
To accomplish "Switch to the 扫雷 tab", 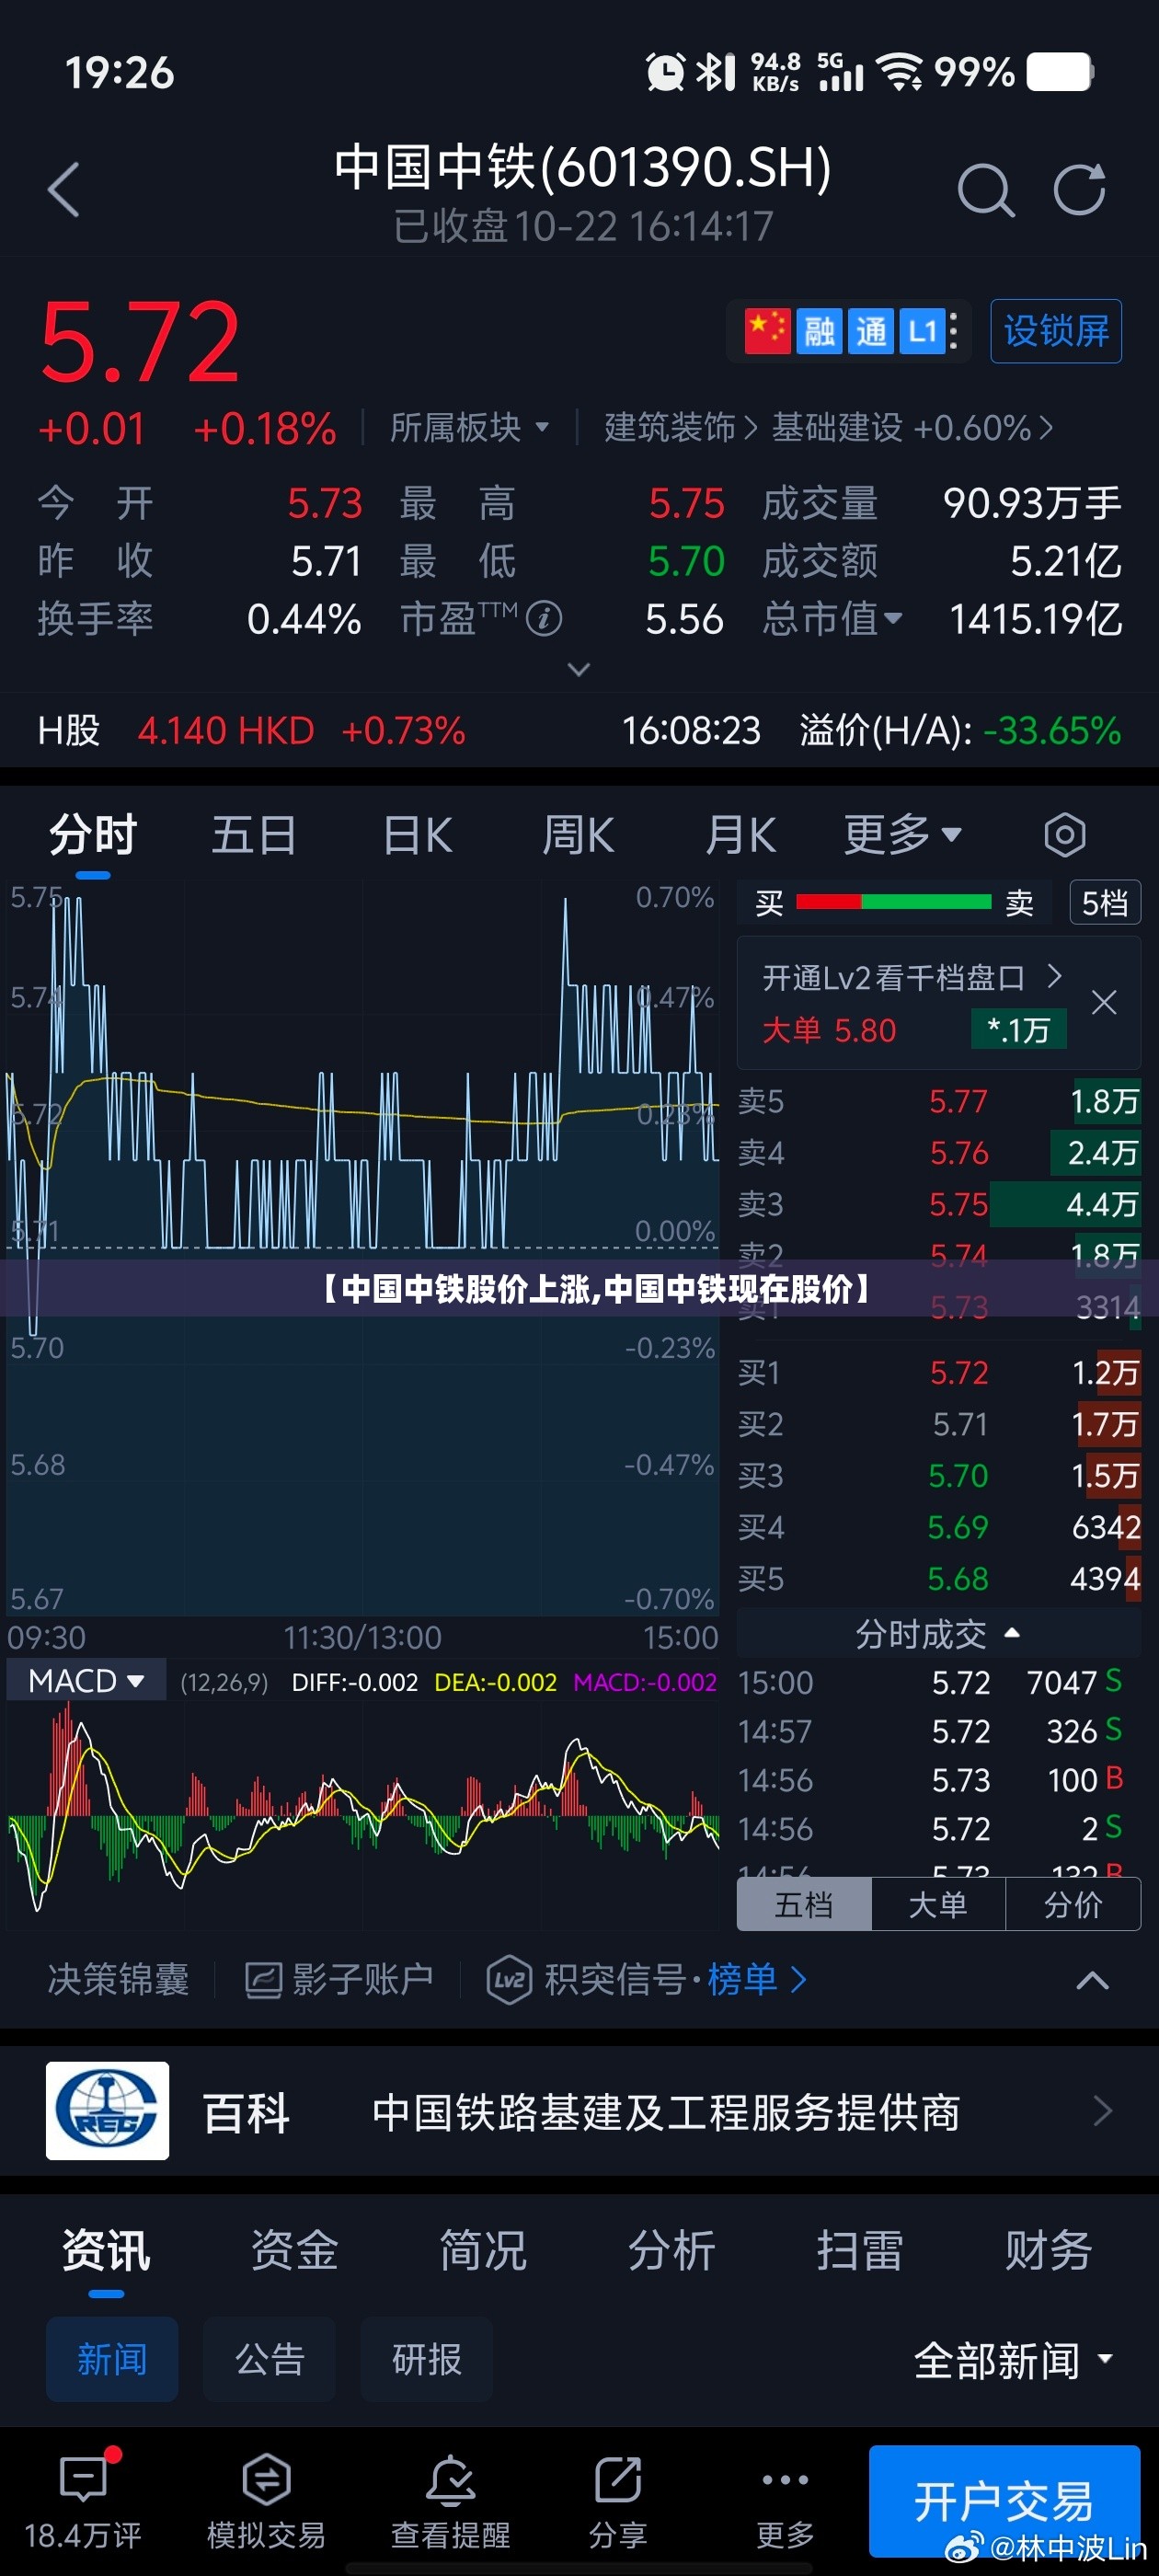I will 860,2251.
